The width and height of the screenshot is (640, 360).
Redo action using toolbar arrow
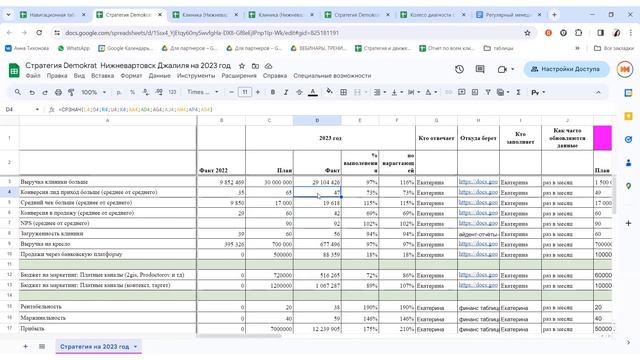tap(45, 93)
